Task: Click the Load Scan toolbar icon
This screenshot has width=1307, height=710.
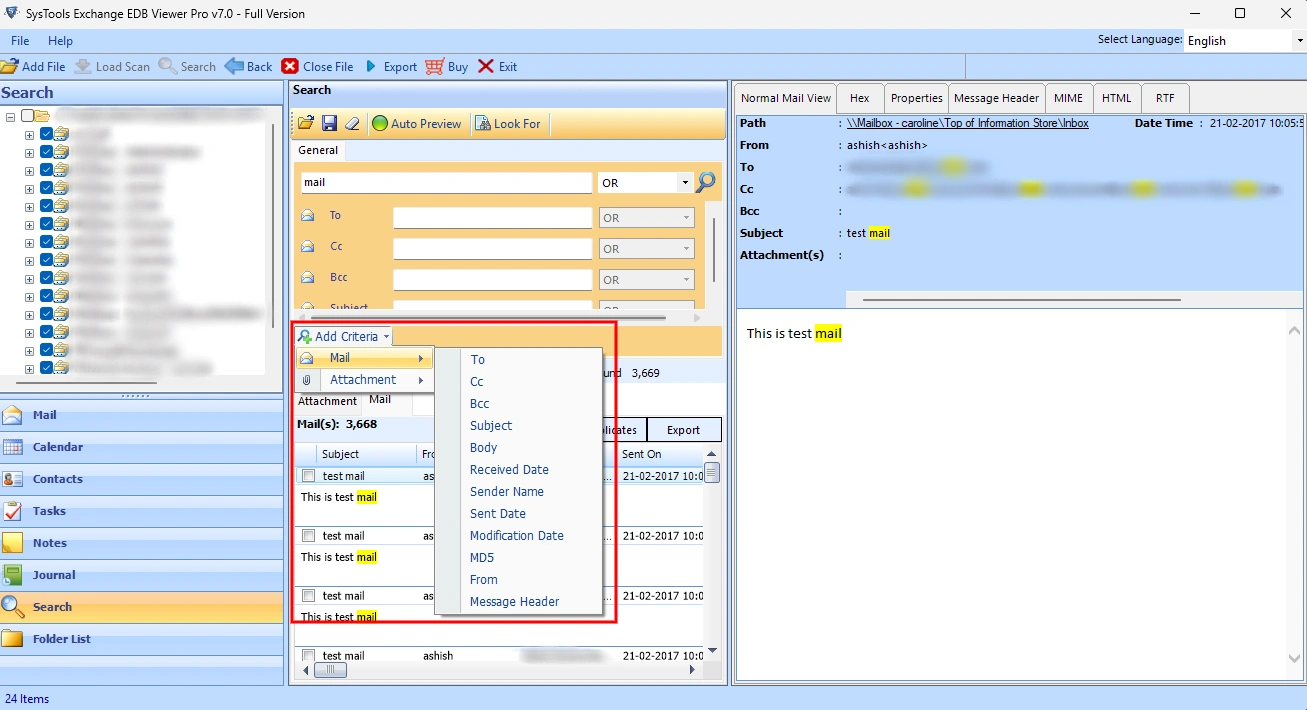Action: pyautogui.click(x=82, y=67)
